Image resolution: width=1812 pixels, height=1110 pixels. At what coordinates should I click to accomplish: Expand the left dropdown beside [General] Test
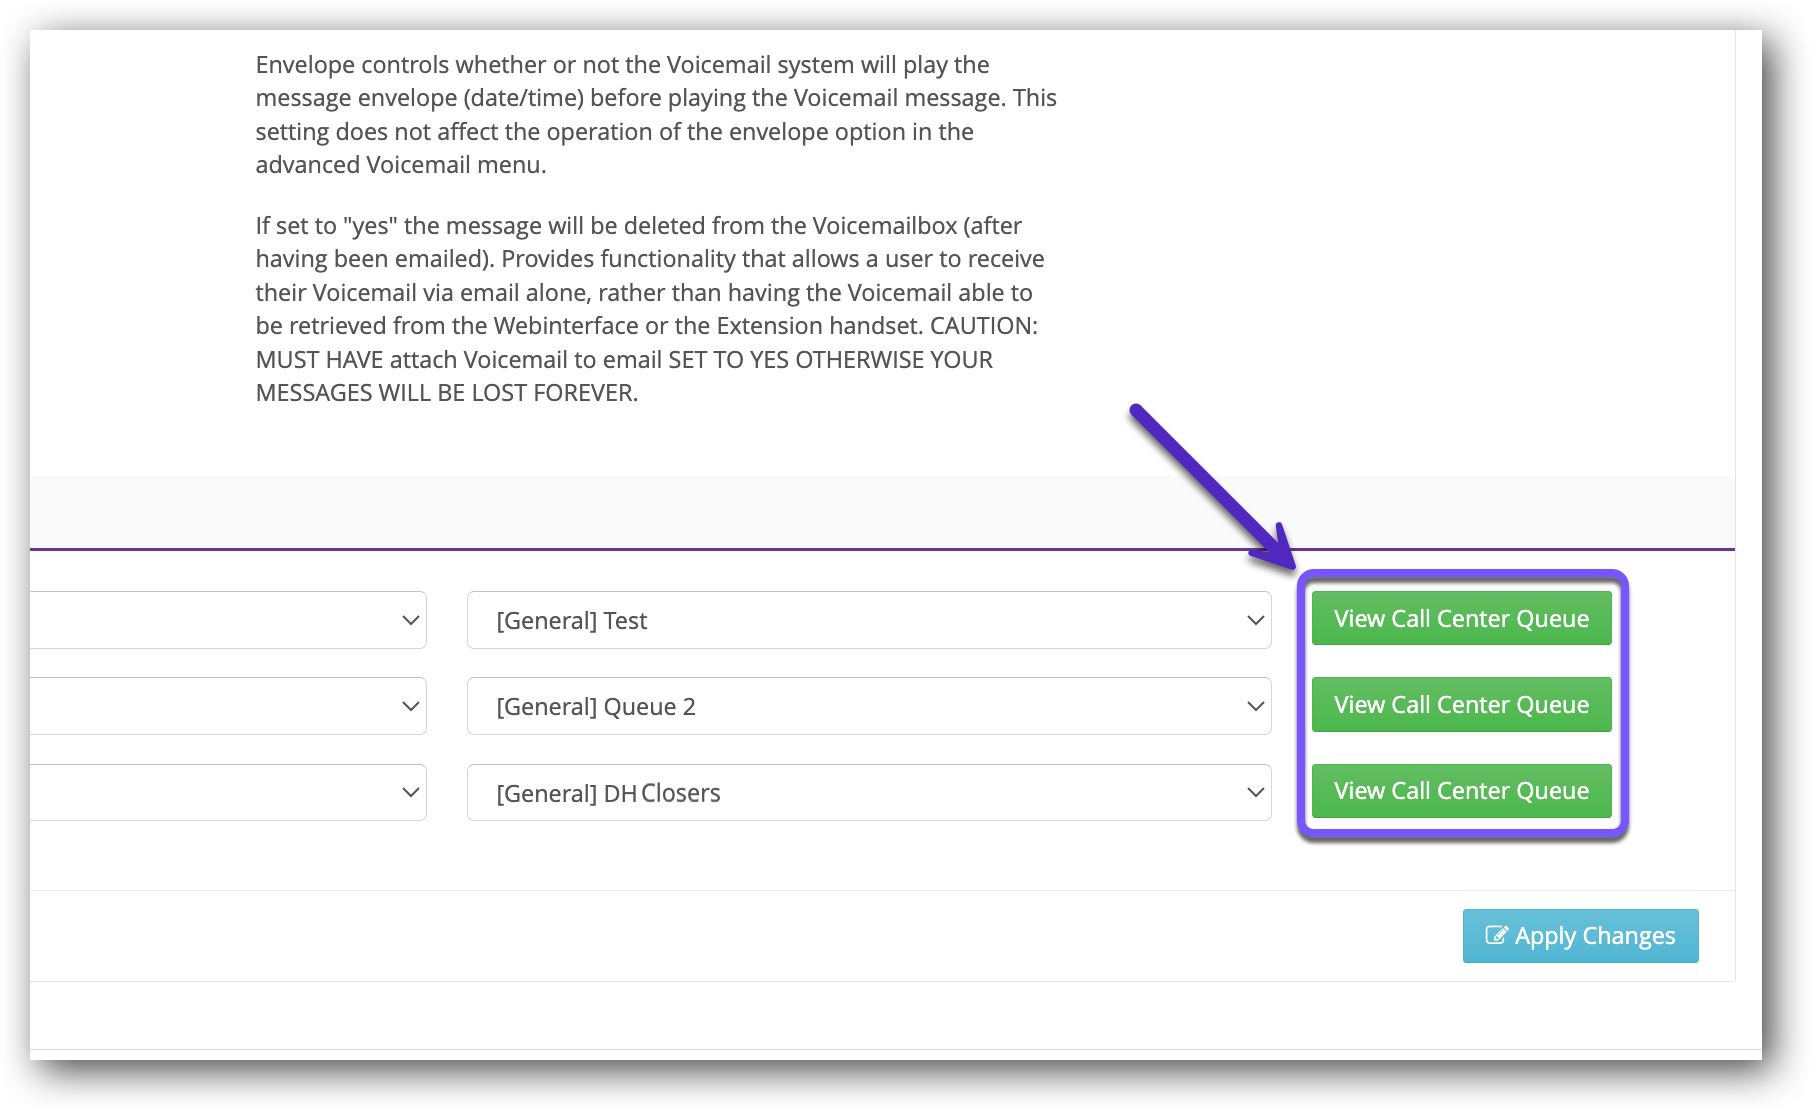tap(228, 620)
